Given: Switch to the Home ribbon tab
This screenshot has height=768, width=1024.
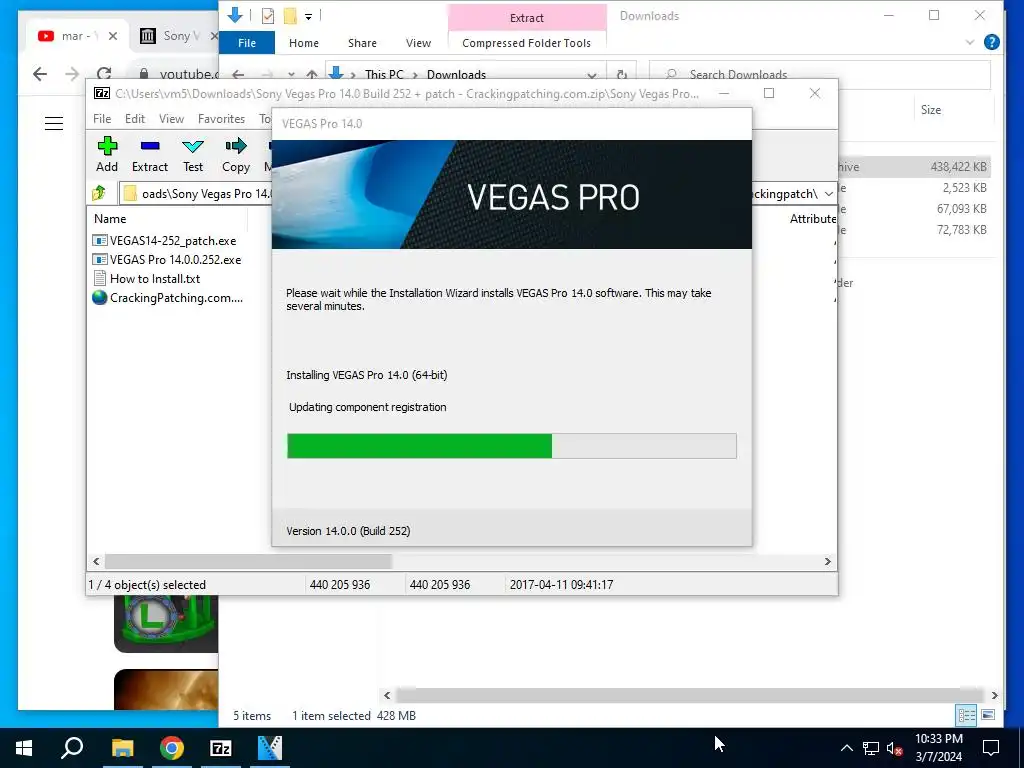Looking at the screenshot, I should 304,42.
